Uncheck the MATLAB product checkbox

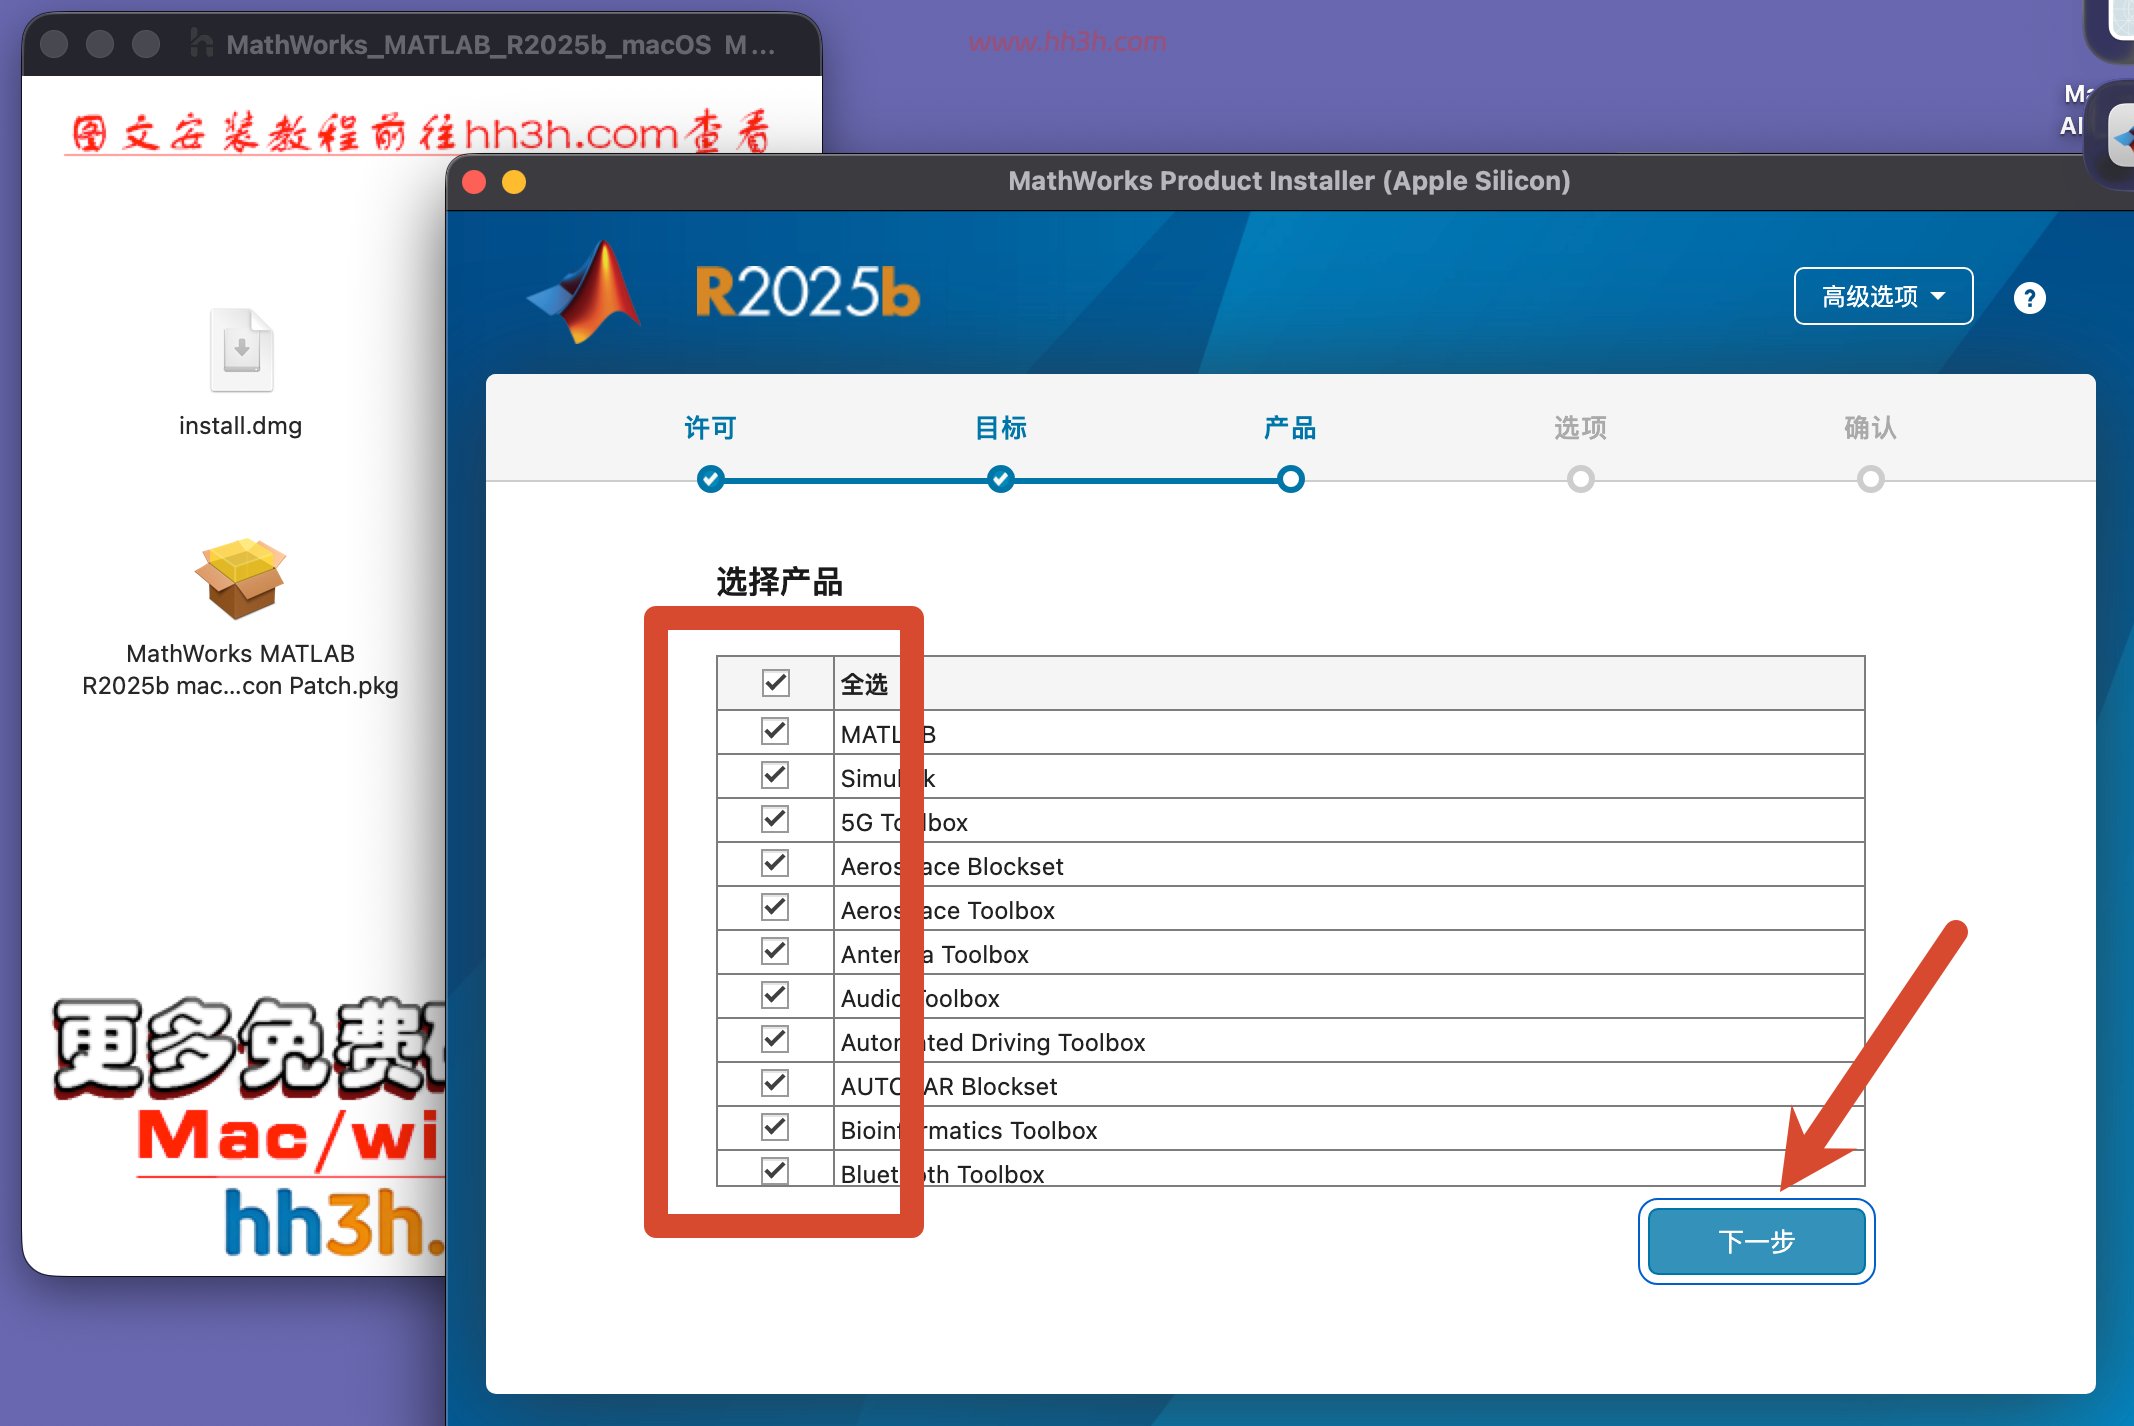click(775, 731)
